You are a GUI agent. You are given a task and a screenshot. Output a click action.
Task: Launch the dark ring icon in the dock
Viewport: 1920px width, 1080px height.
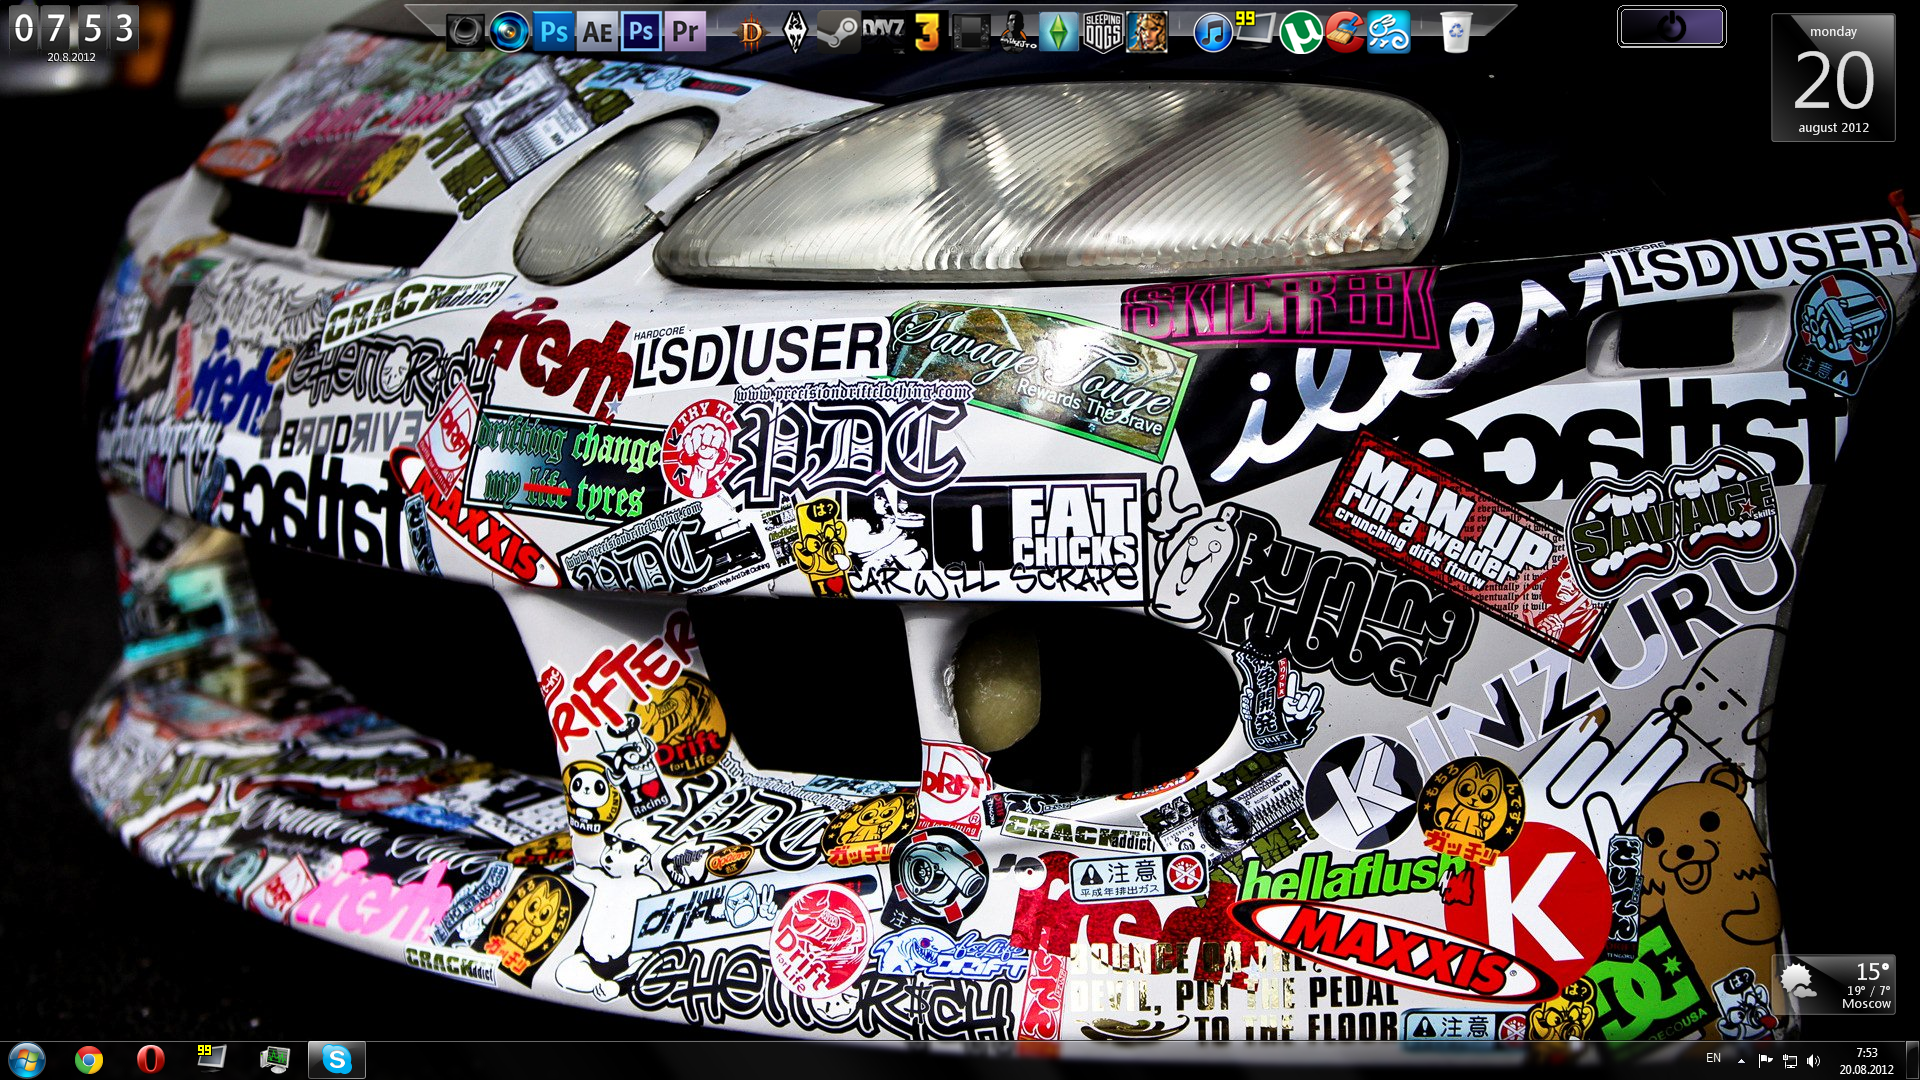[465, 32]
